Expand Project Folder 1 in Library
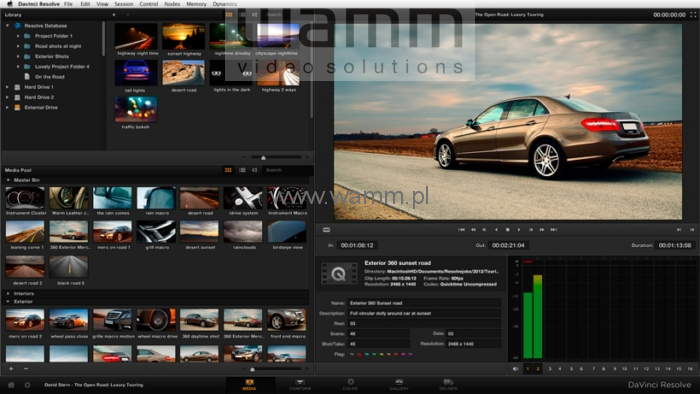700x394 pixels. pos(18,36)
